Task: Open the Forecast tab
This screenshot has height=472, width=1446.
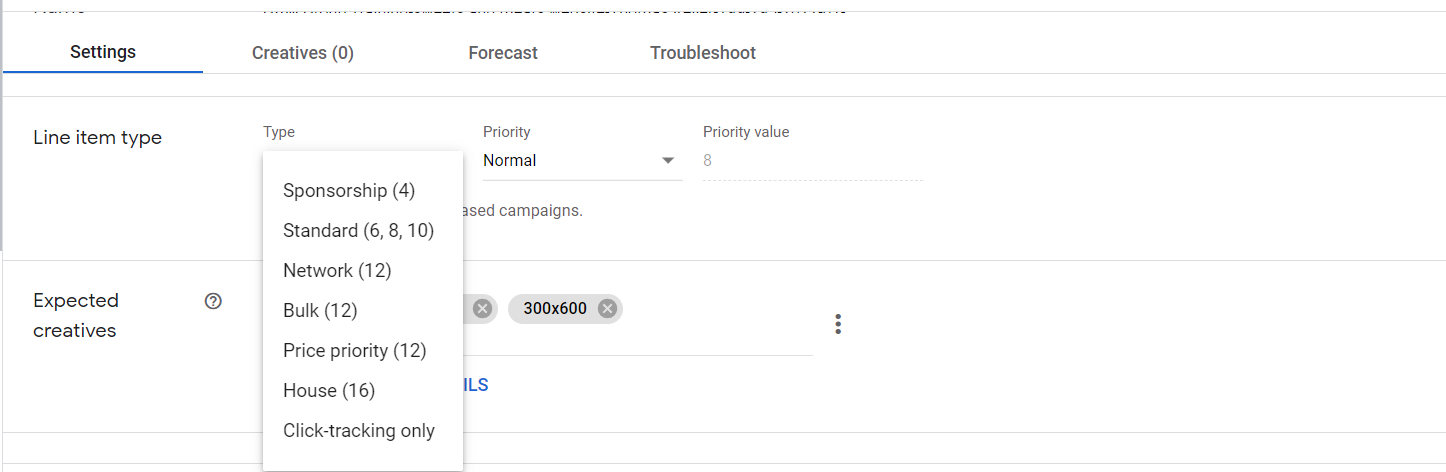Action: pos(503,53)
